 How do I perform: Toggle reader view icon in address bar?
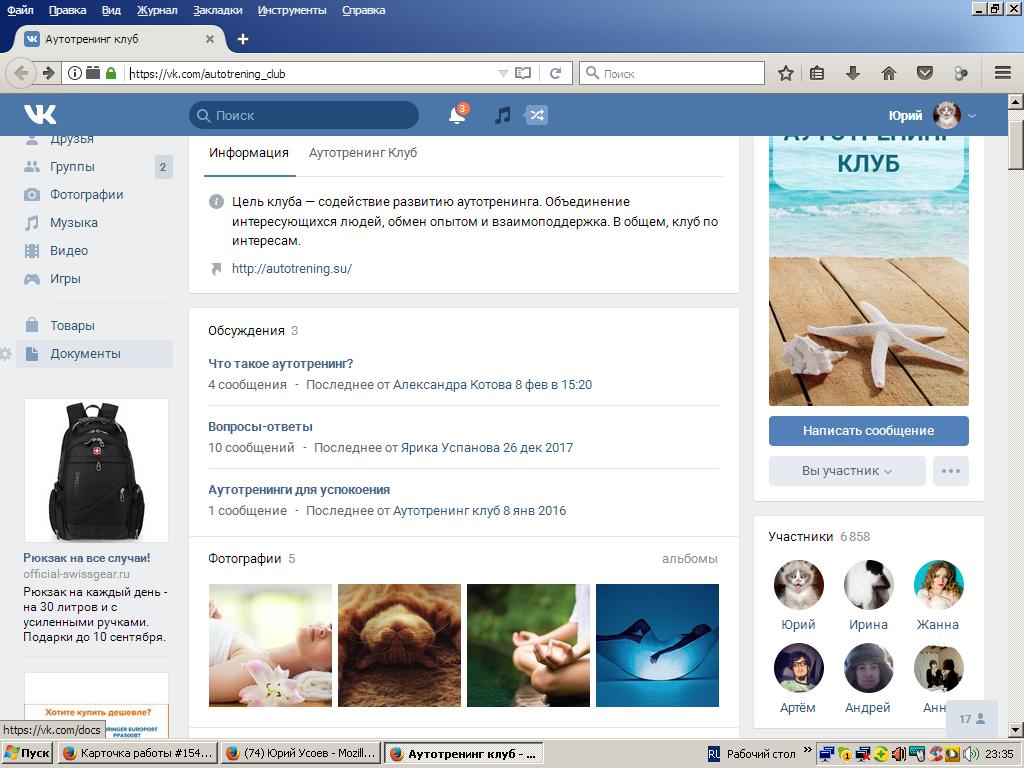click(x=523, y=73)
